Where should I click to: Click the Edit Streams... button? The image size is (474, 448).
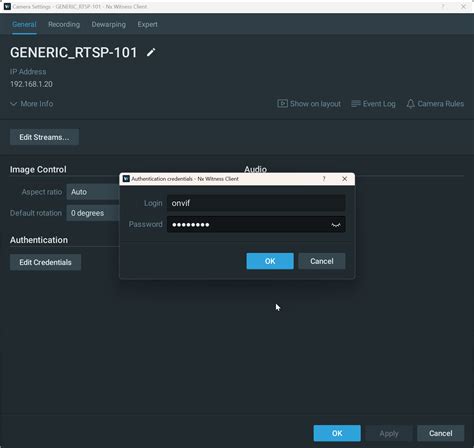click(x=44, y=137)
